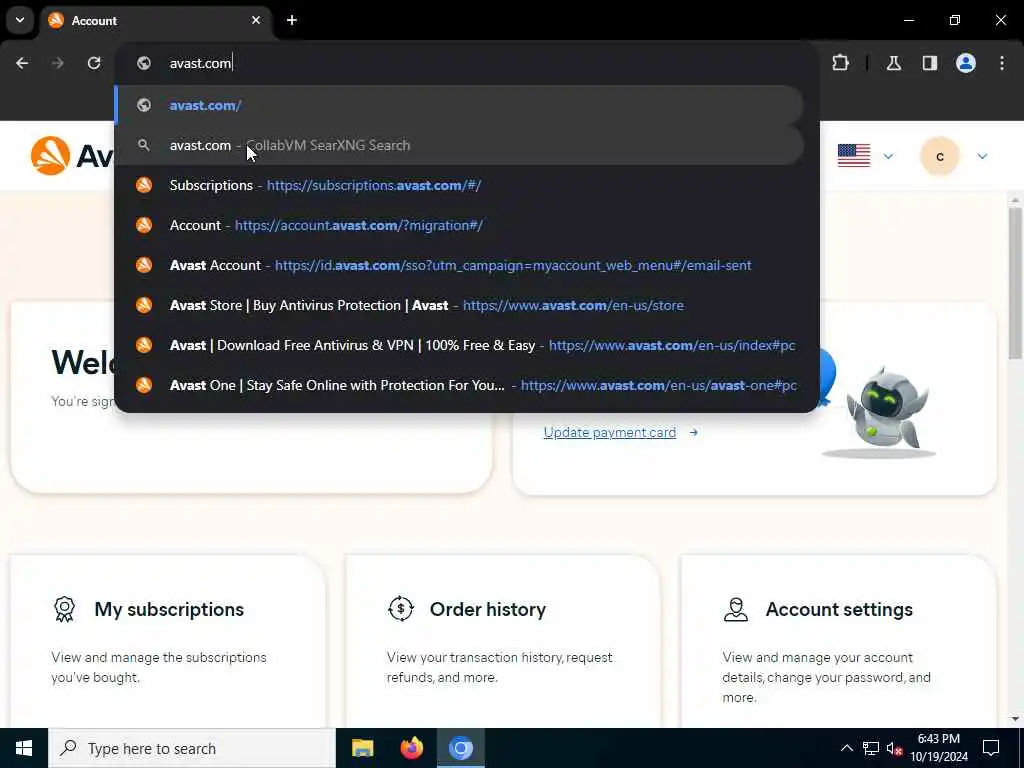Click the Order history dollar icon
The image size is (1024, 768).
point(400,609)
